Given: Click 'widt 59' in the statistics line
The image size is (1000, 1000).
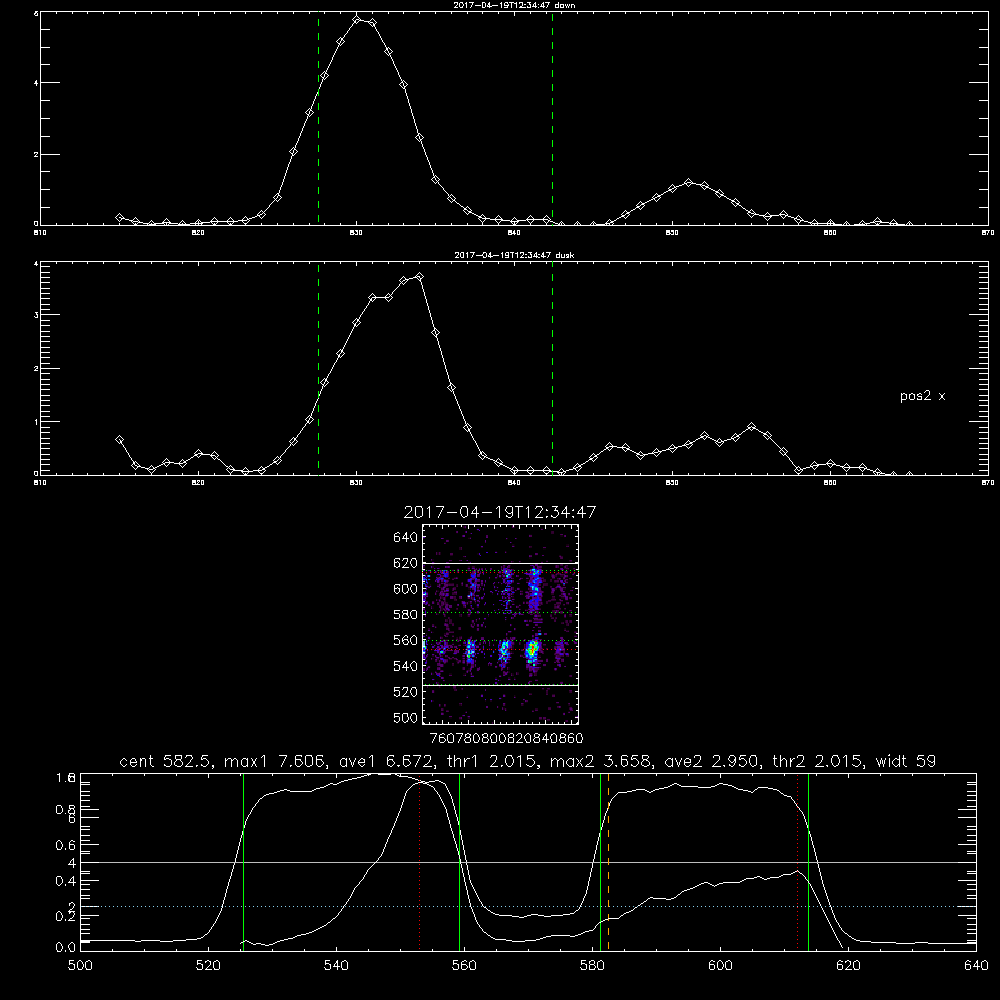Looking at the screenshot, I should [x=906, y=761].
